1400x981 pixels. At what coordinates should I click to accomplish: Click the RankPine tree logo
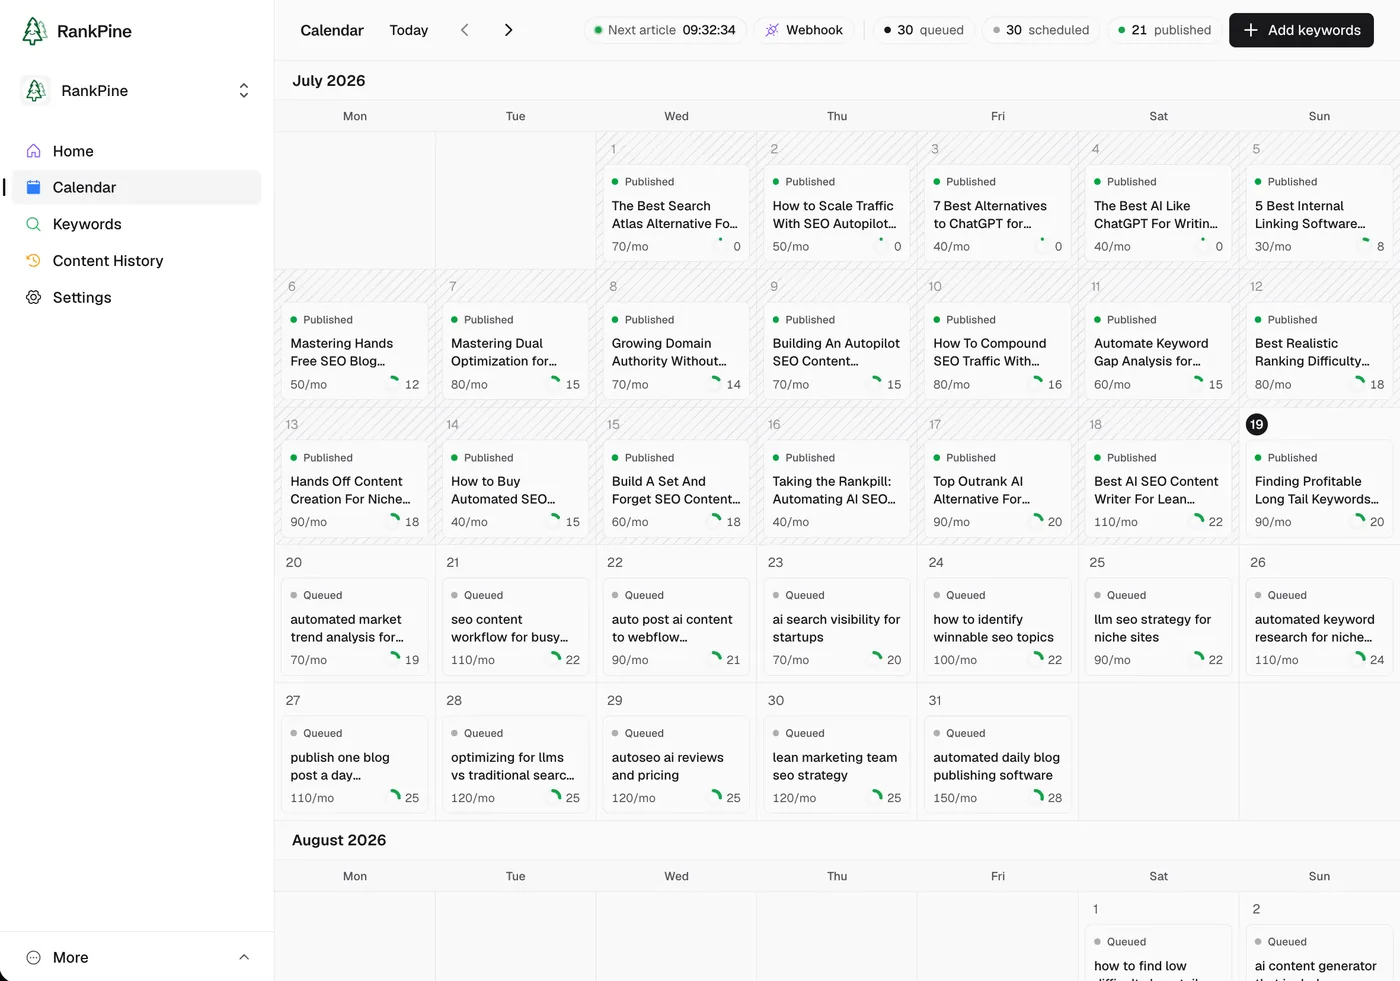click(x=35, y=31)
